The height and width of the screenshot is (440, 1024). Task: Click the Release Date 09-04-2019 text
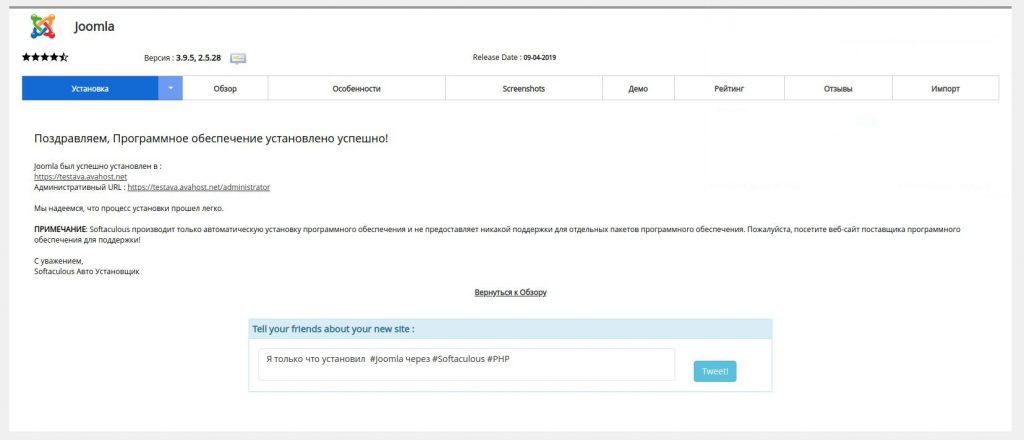click(515, 57)
